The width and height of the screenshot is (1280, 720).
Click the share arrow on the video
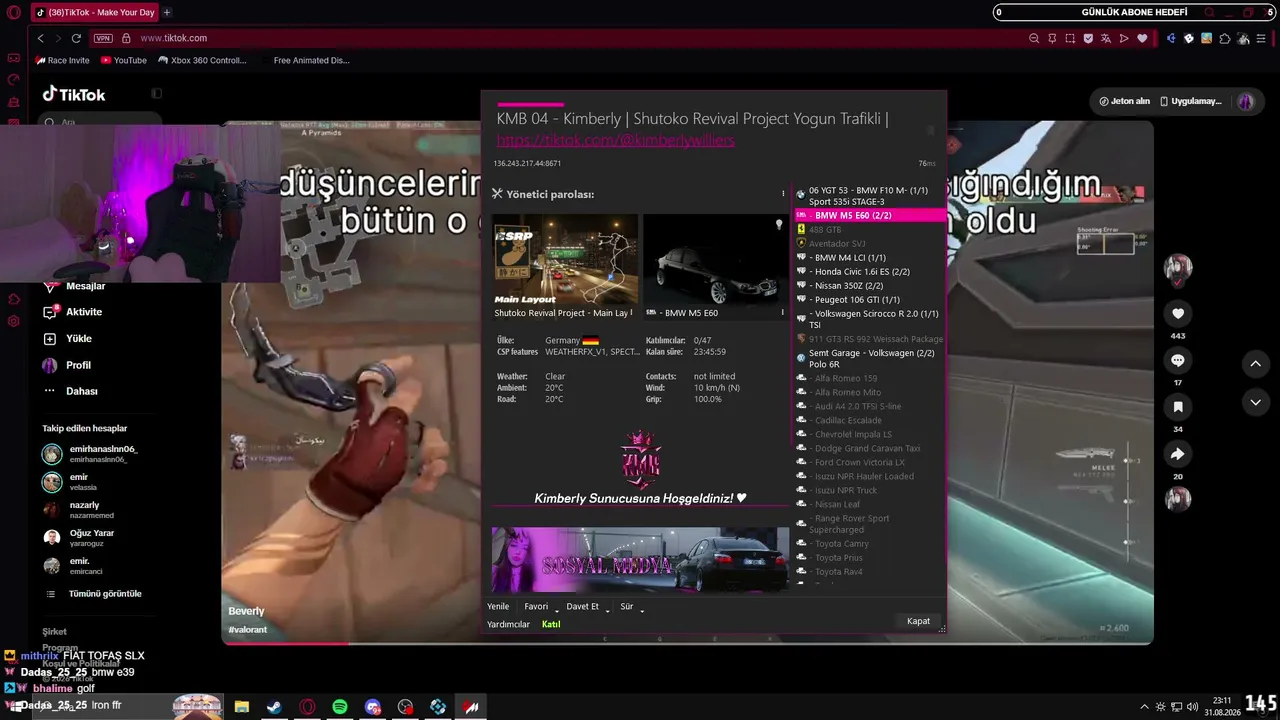[x=1178, y=454]
